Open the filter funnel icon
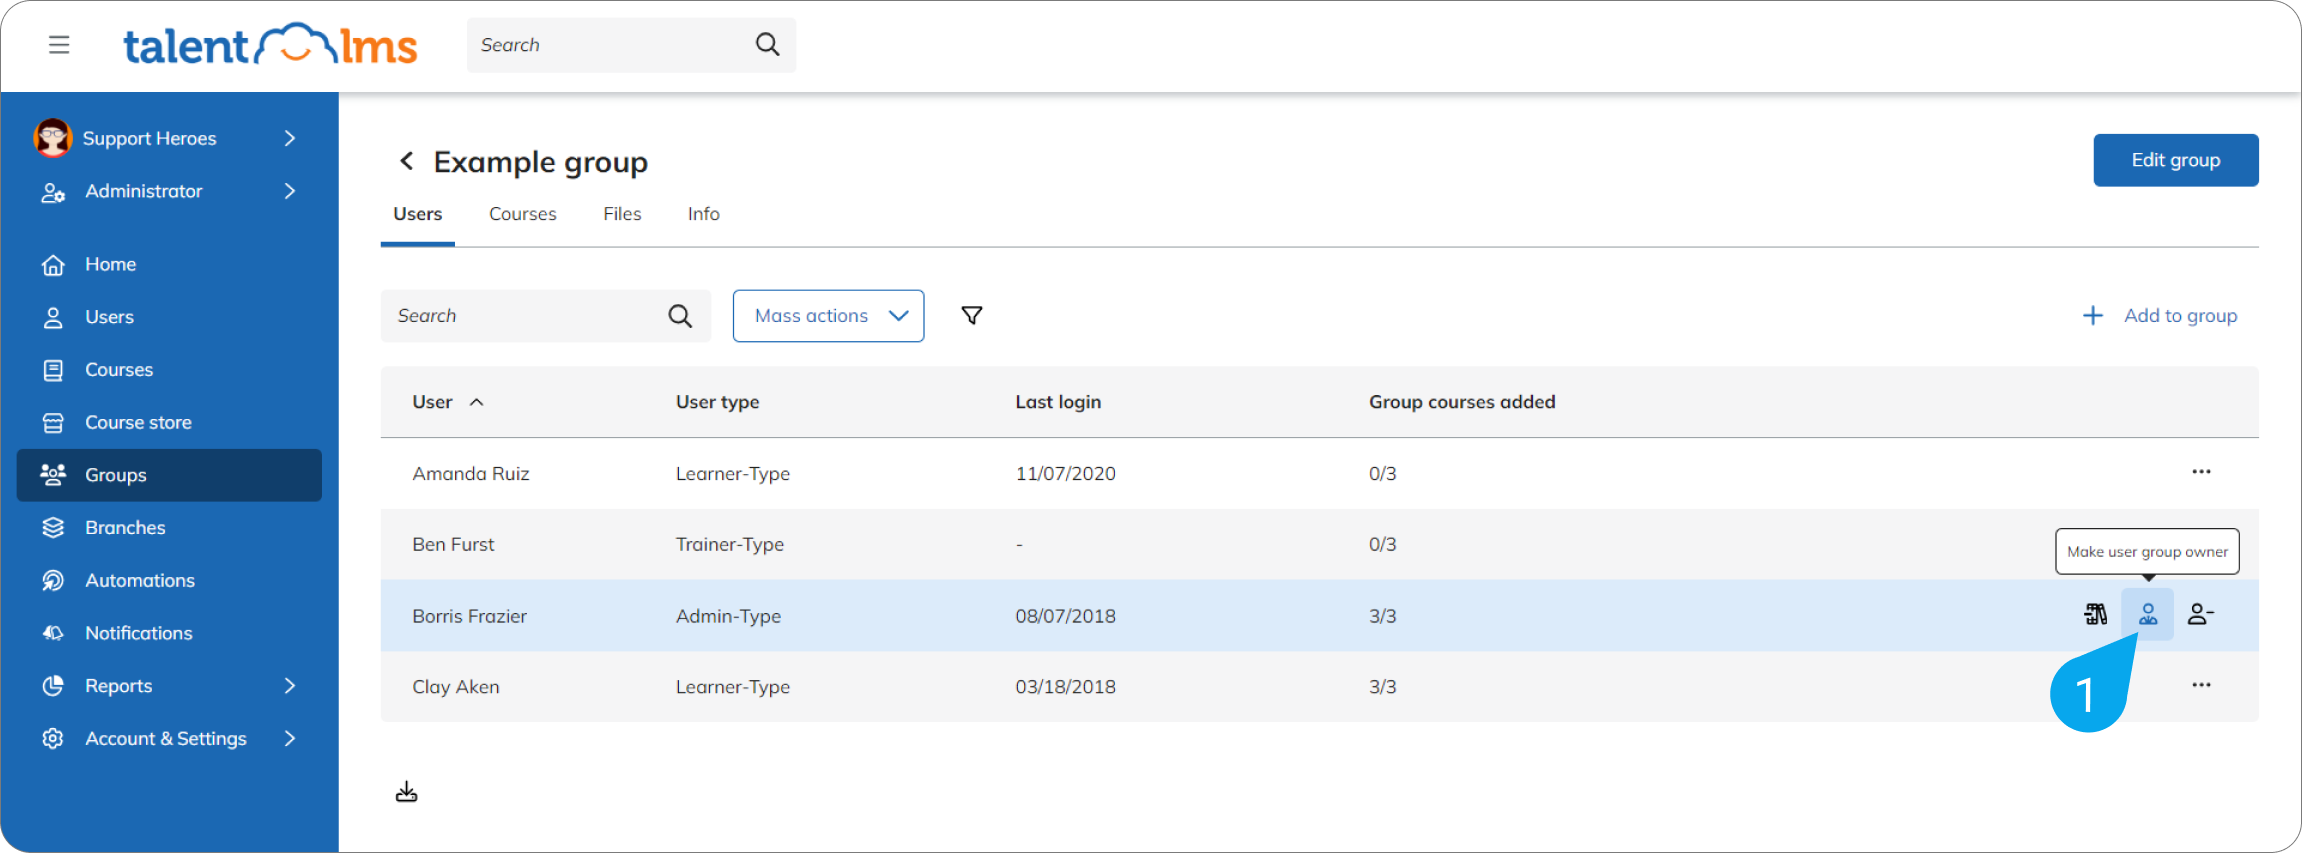The height and width of the screenshot is (853, 2302). pos(971,316)
